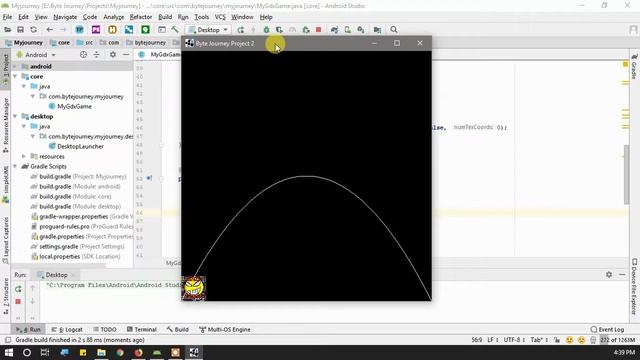
Task: Open the AVD Manager device icon
Action: tap(347, 30)
